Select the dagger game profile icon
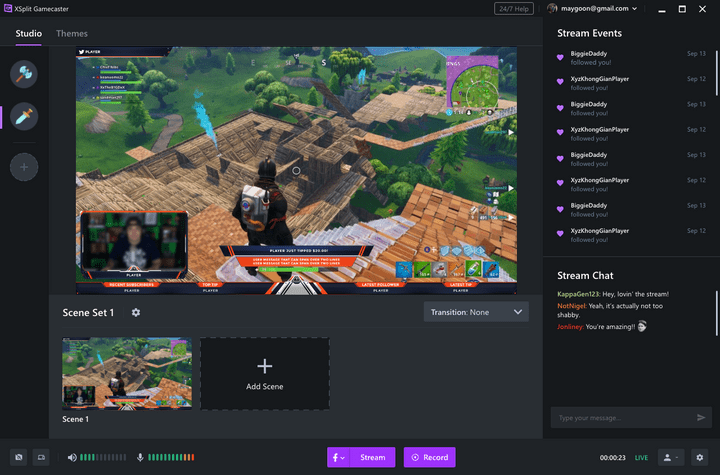Screen dimensions: 720x475 pos(24,116)
